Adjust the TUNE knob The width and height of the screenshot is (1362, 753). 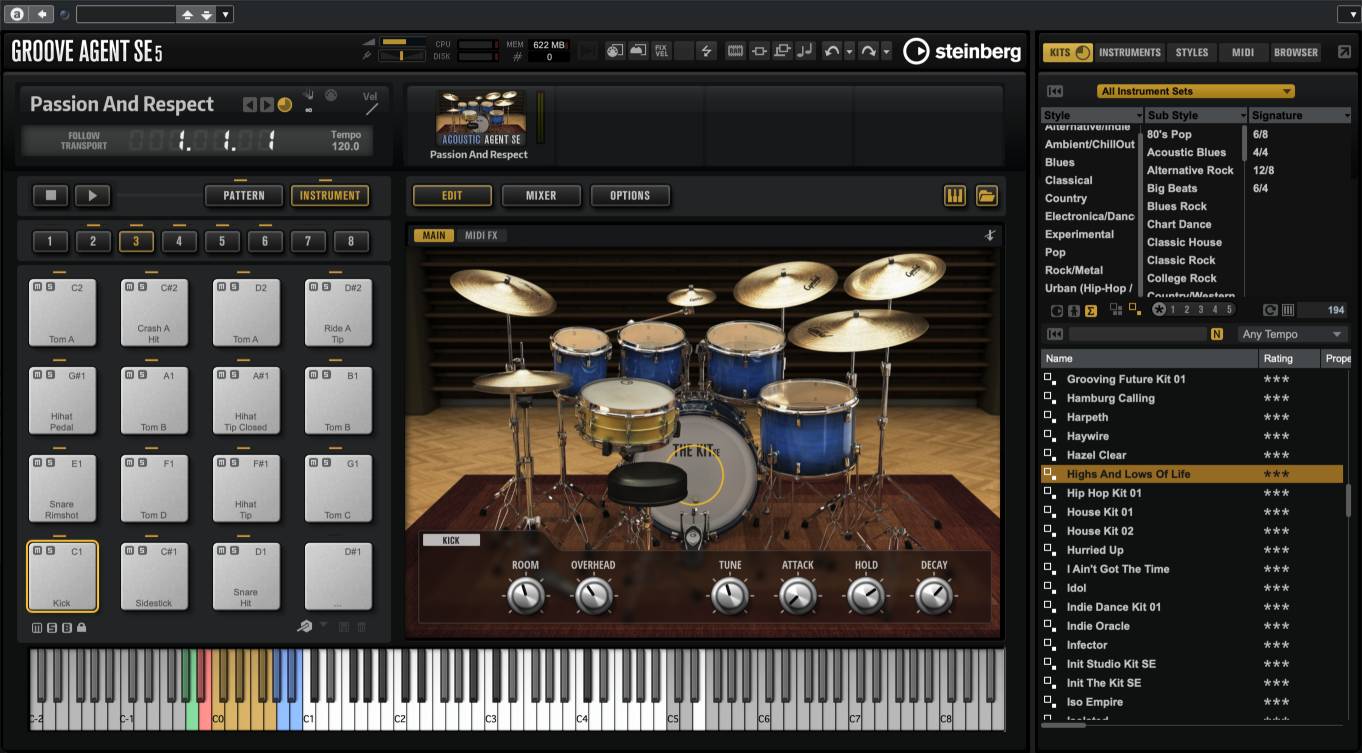click(730, 596)
